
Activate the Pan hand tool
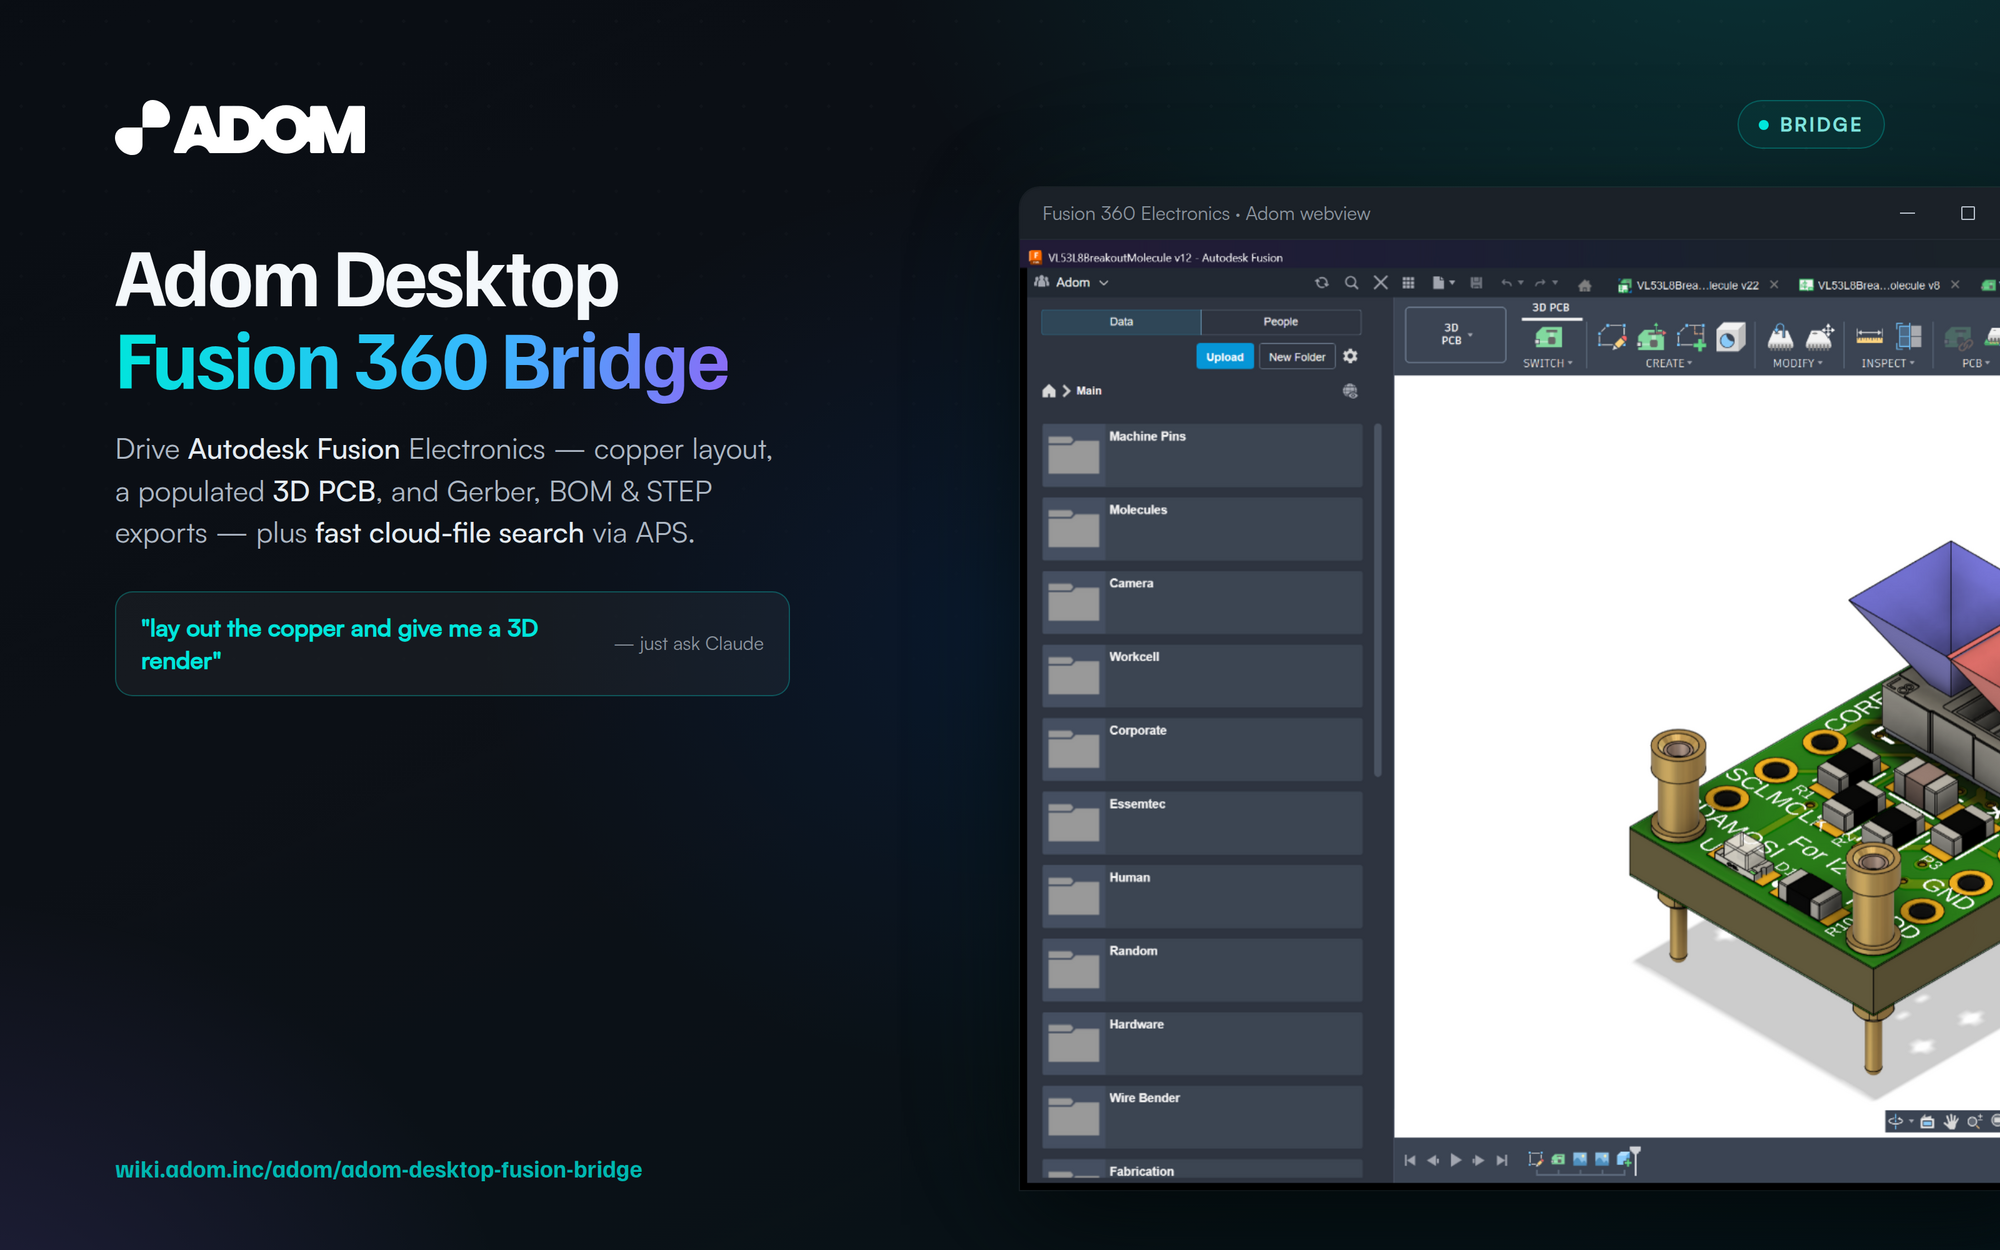pos(1951,1121)
